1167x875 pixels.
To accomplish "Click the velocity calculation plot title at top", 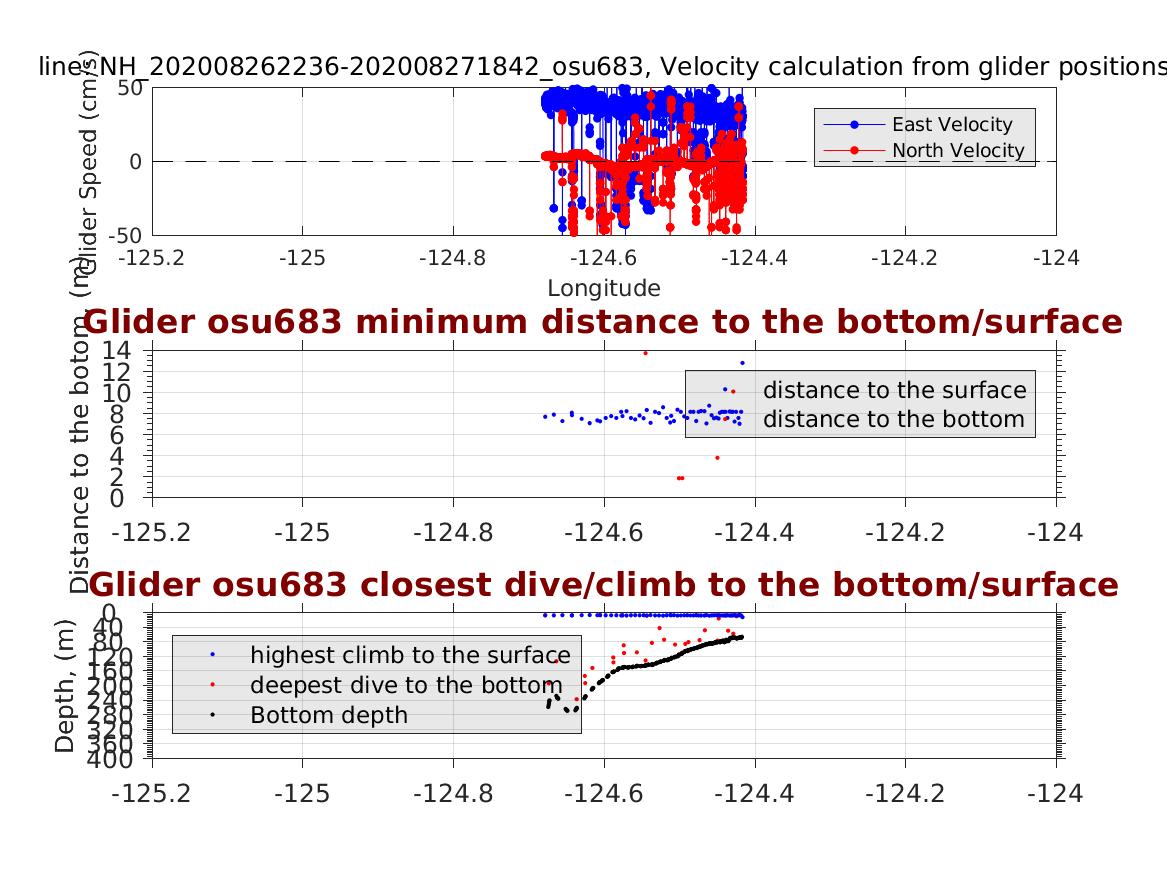I will coord(602,67).
